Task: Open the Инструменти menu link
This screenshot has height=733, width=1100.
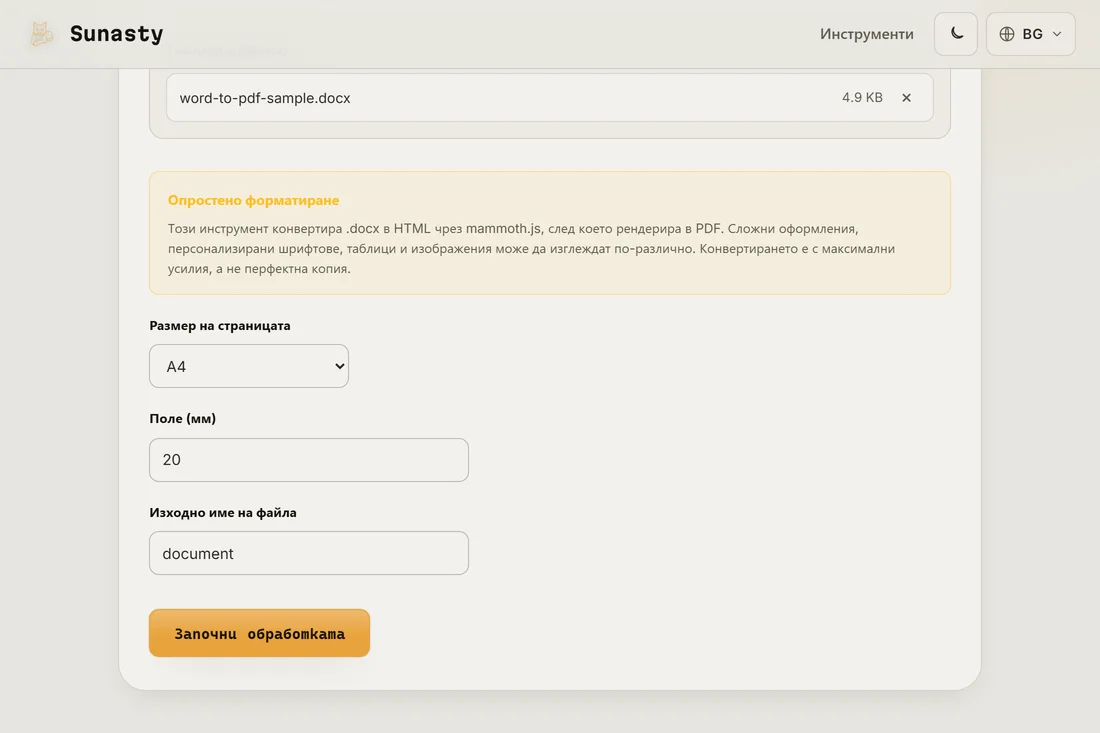Action: pos(866,34)
